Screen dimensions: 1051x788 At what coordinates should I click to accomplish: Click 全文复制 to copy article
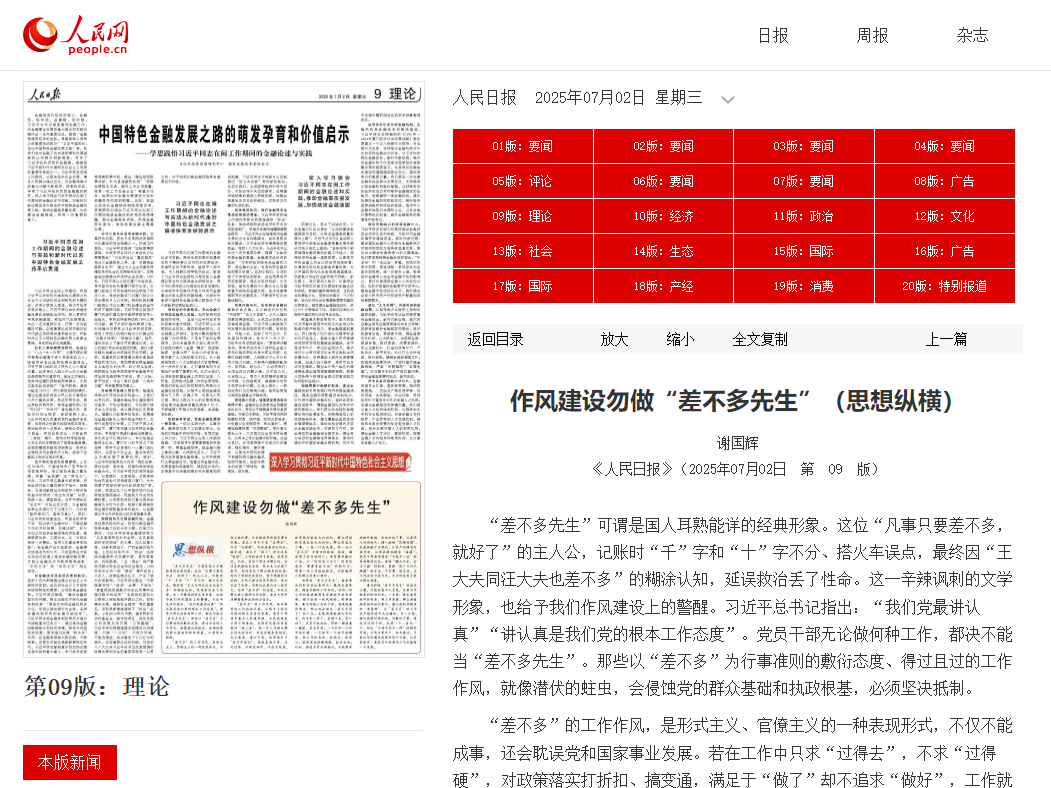(x=760, y=340)
